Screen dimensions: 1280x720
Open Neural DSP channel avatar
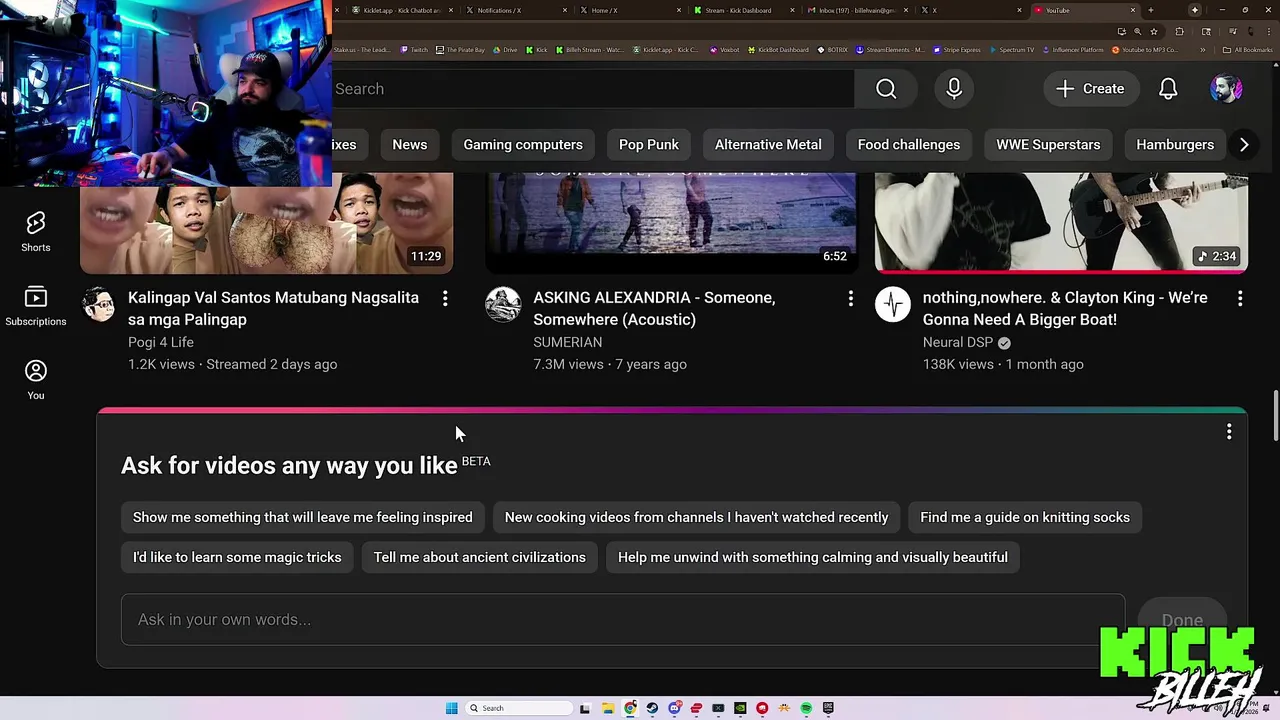[x=893, y=304]
